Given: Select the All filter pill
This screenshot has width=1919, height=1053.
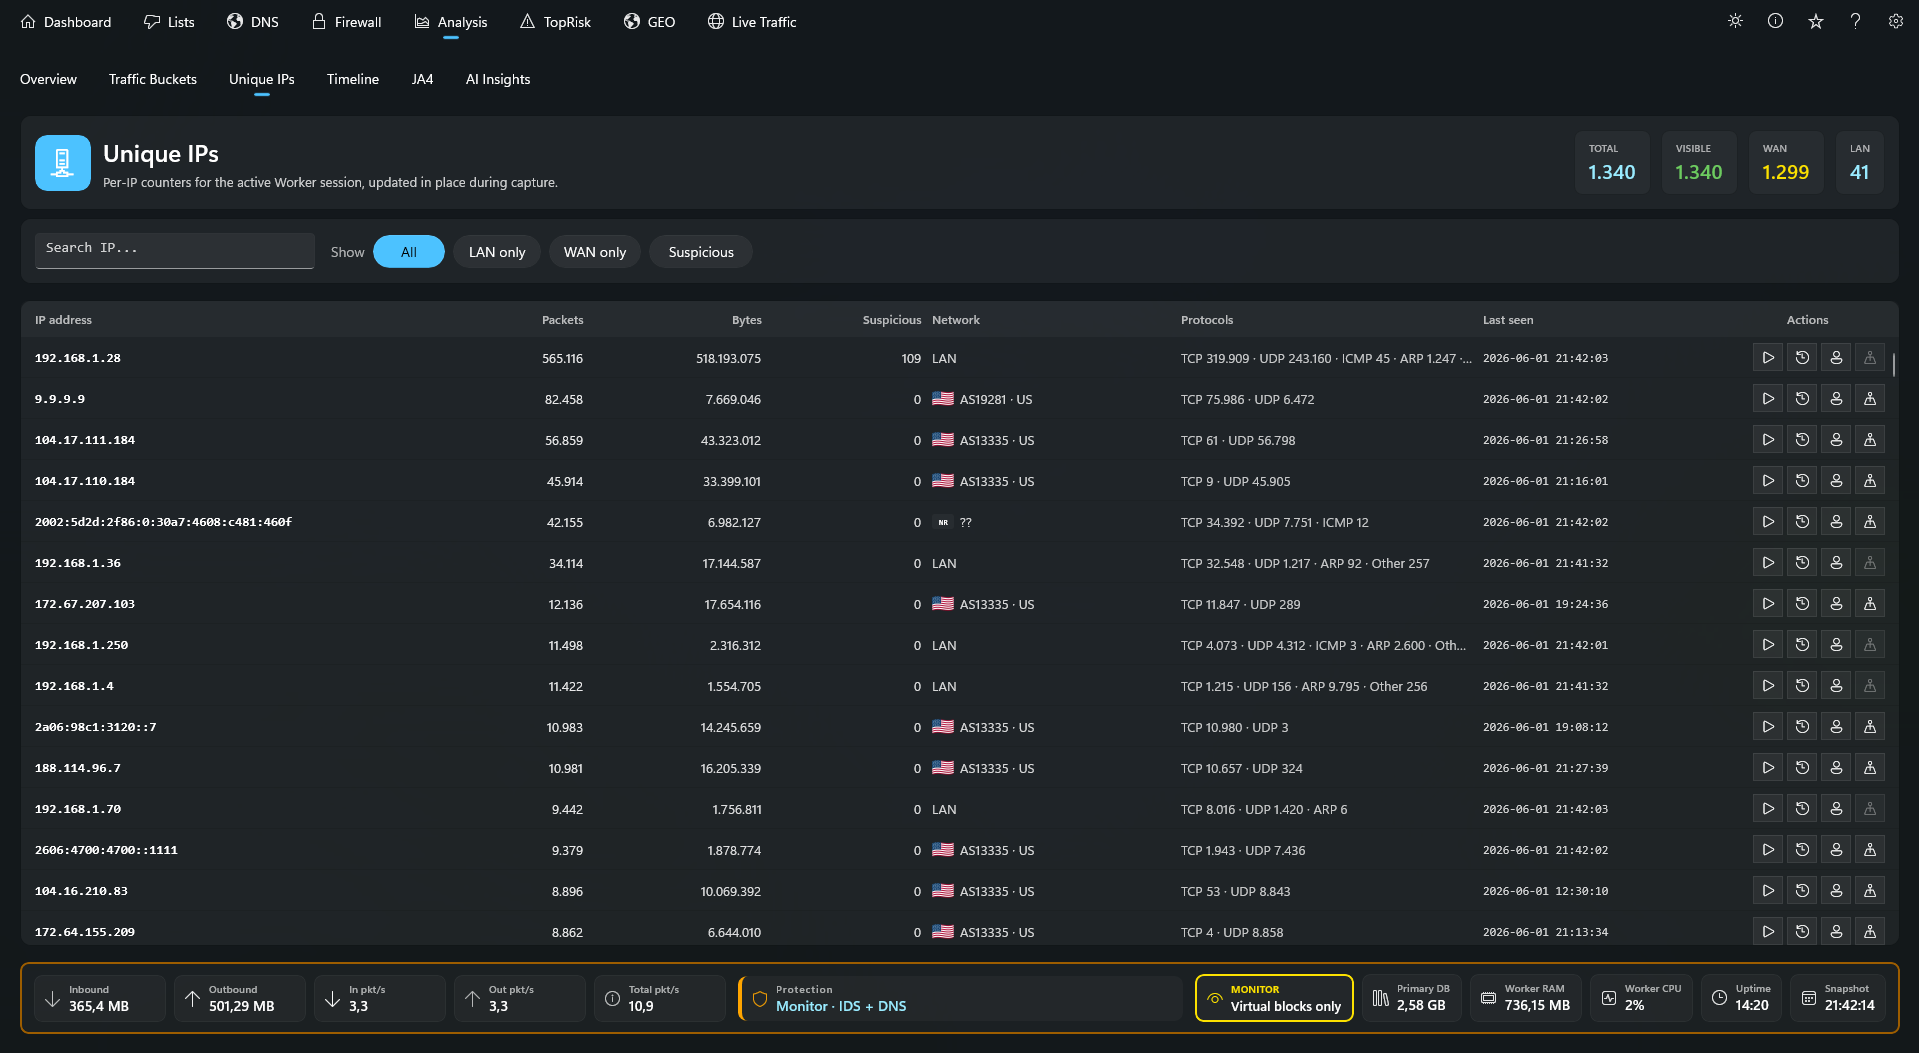Looking at the screenshot, I should tap(409, 252).
